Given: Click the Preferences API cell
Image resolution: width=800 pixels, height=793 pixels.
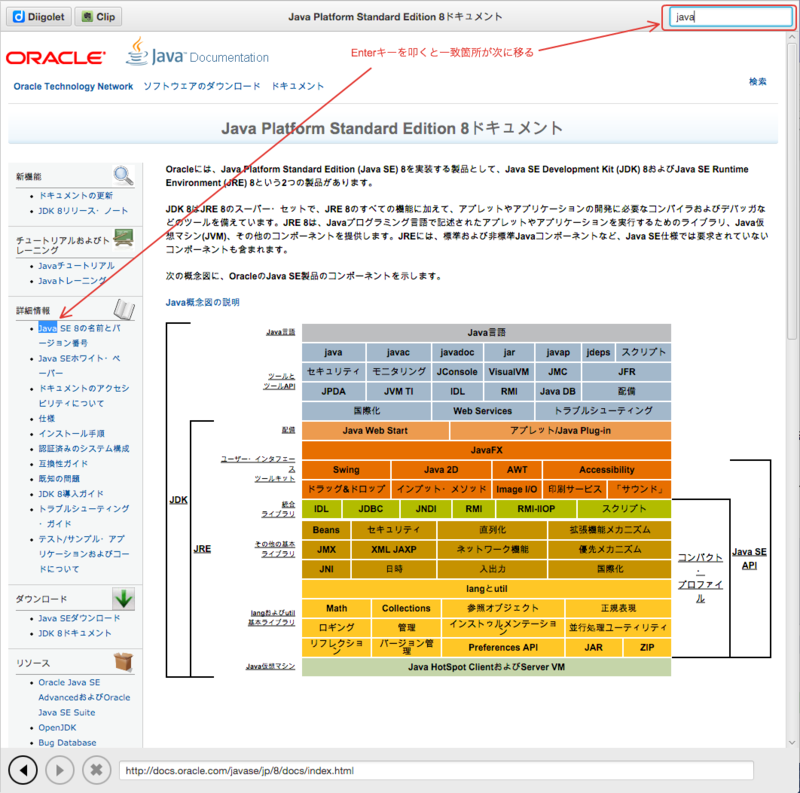Looking at the screenshot, I should tap(503, 648).
